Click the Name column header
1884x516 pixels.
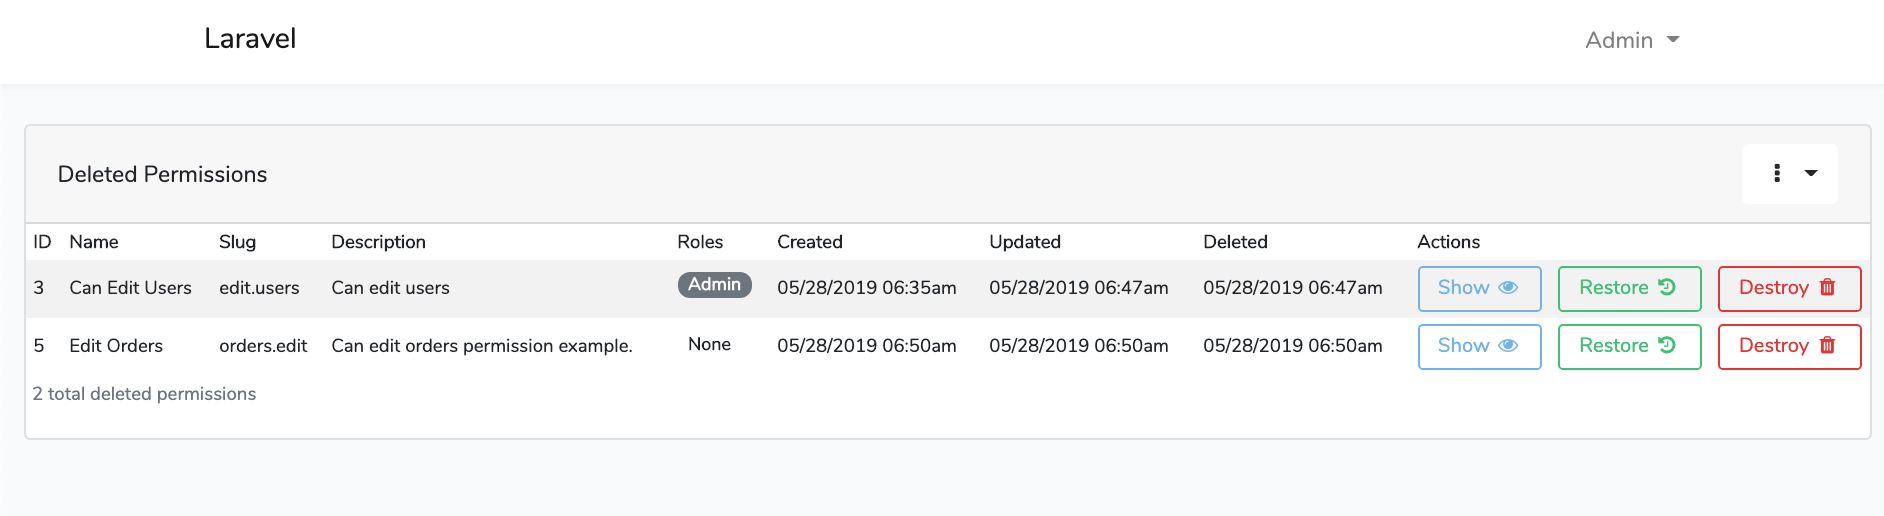pyautogui.click(x=94, y=242)
